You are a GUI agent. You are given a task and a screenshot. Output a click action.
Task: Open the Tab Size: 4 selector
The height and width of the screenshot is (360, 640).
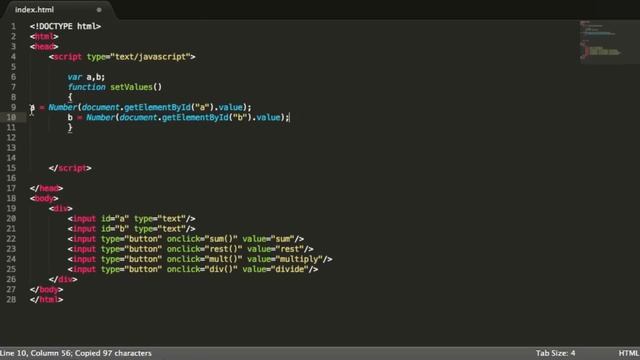pos(556,353)
